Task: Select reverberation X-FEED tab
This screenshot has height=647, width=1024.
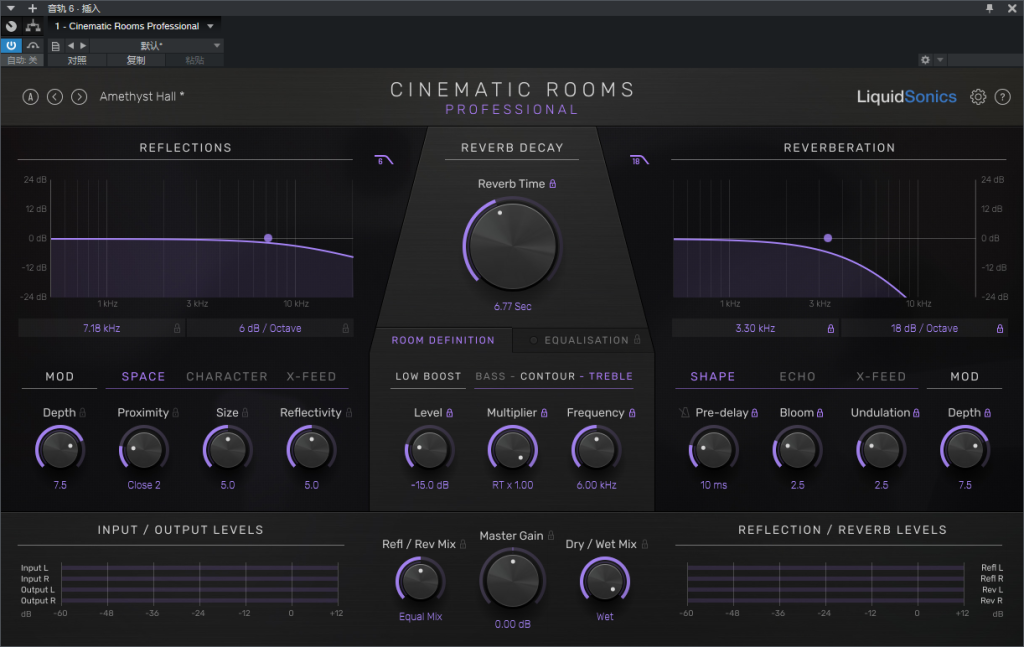Action: click(x=881, y=377)
